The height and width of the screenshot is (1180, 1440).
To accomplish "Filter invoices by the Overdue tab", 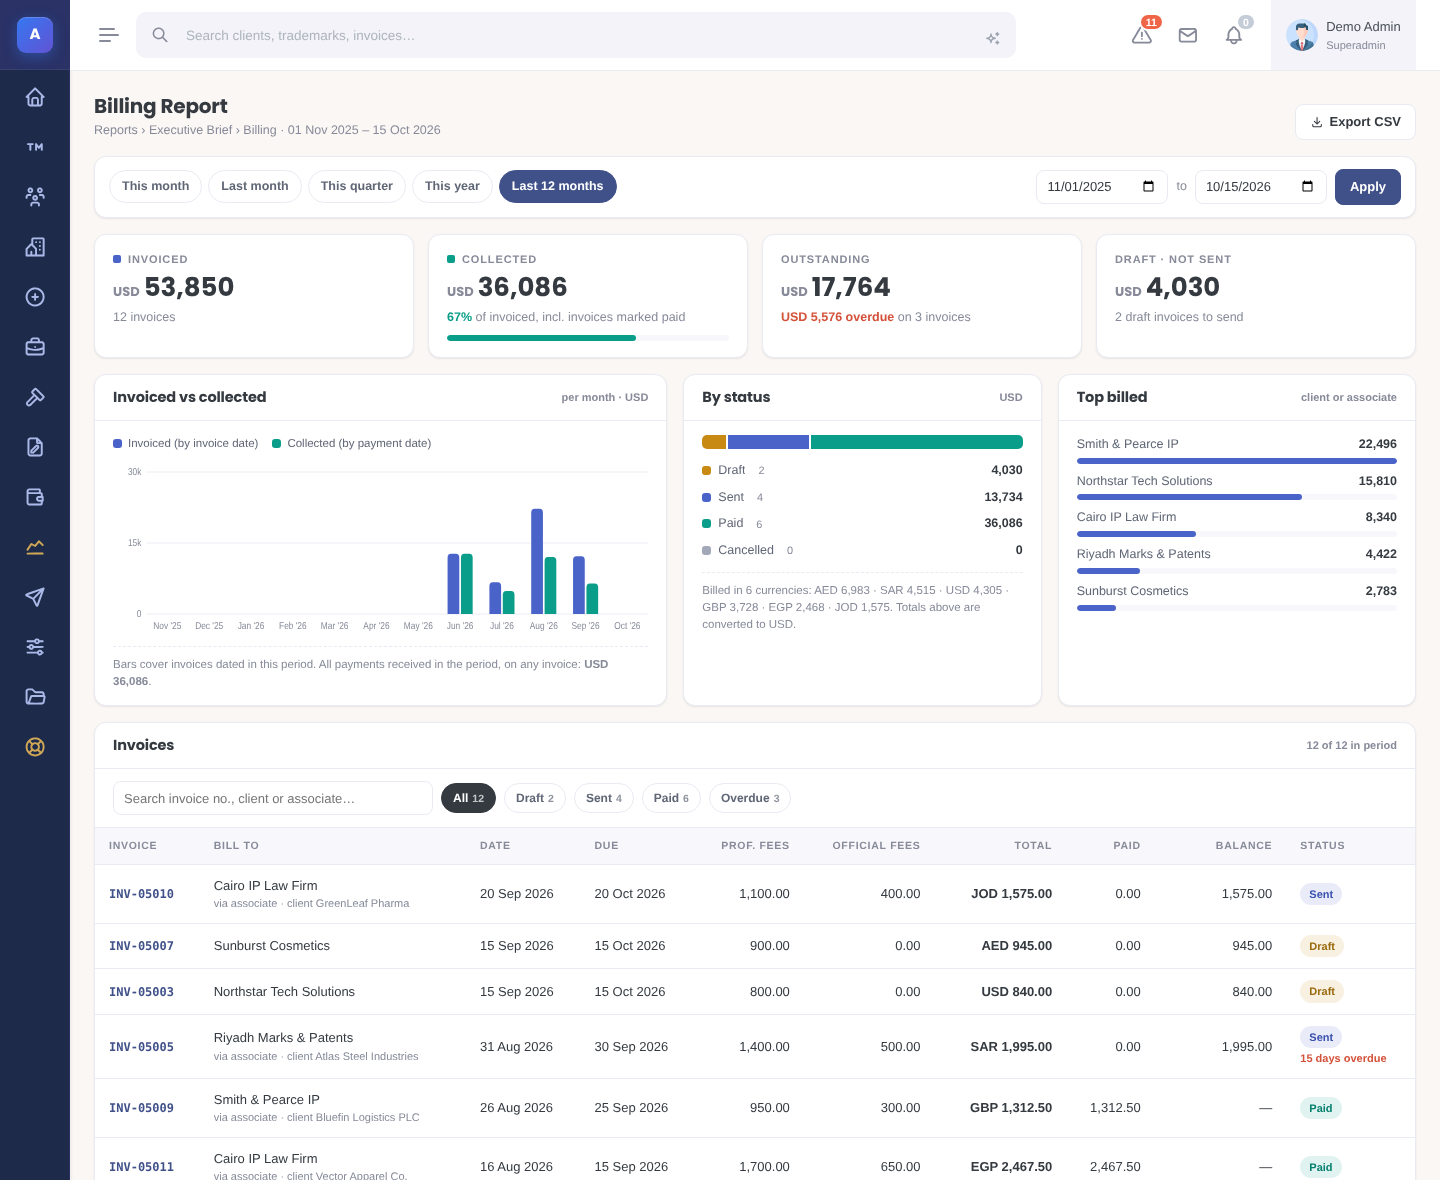I will tap(750, 798).
